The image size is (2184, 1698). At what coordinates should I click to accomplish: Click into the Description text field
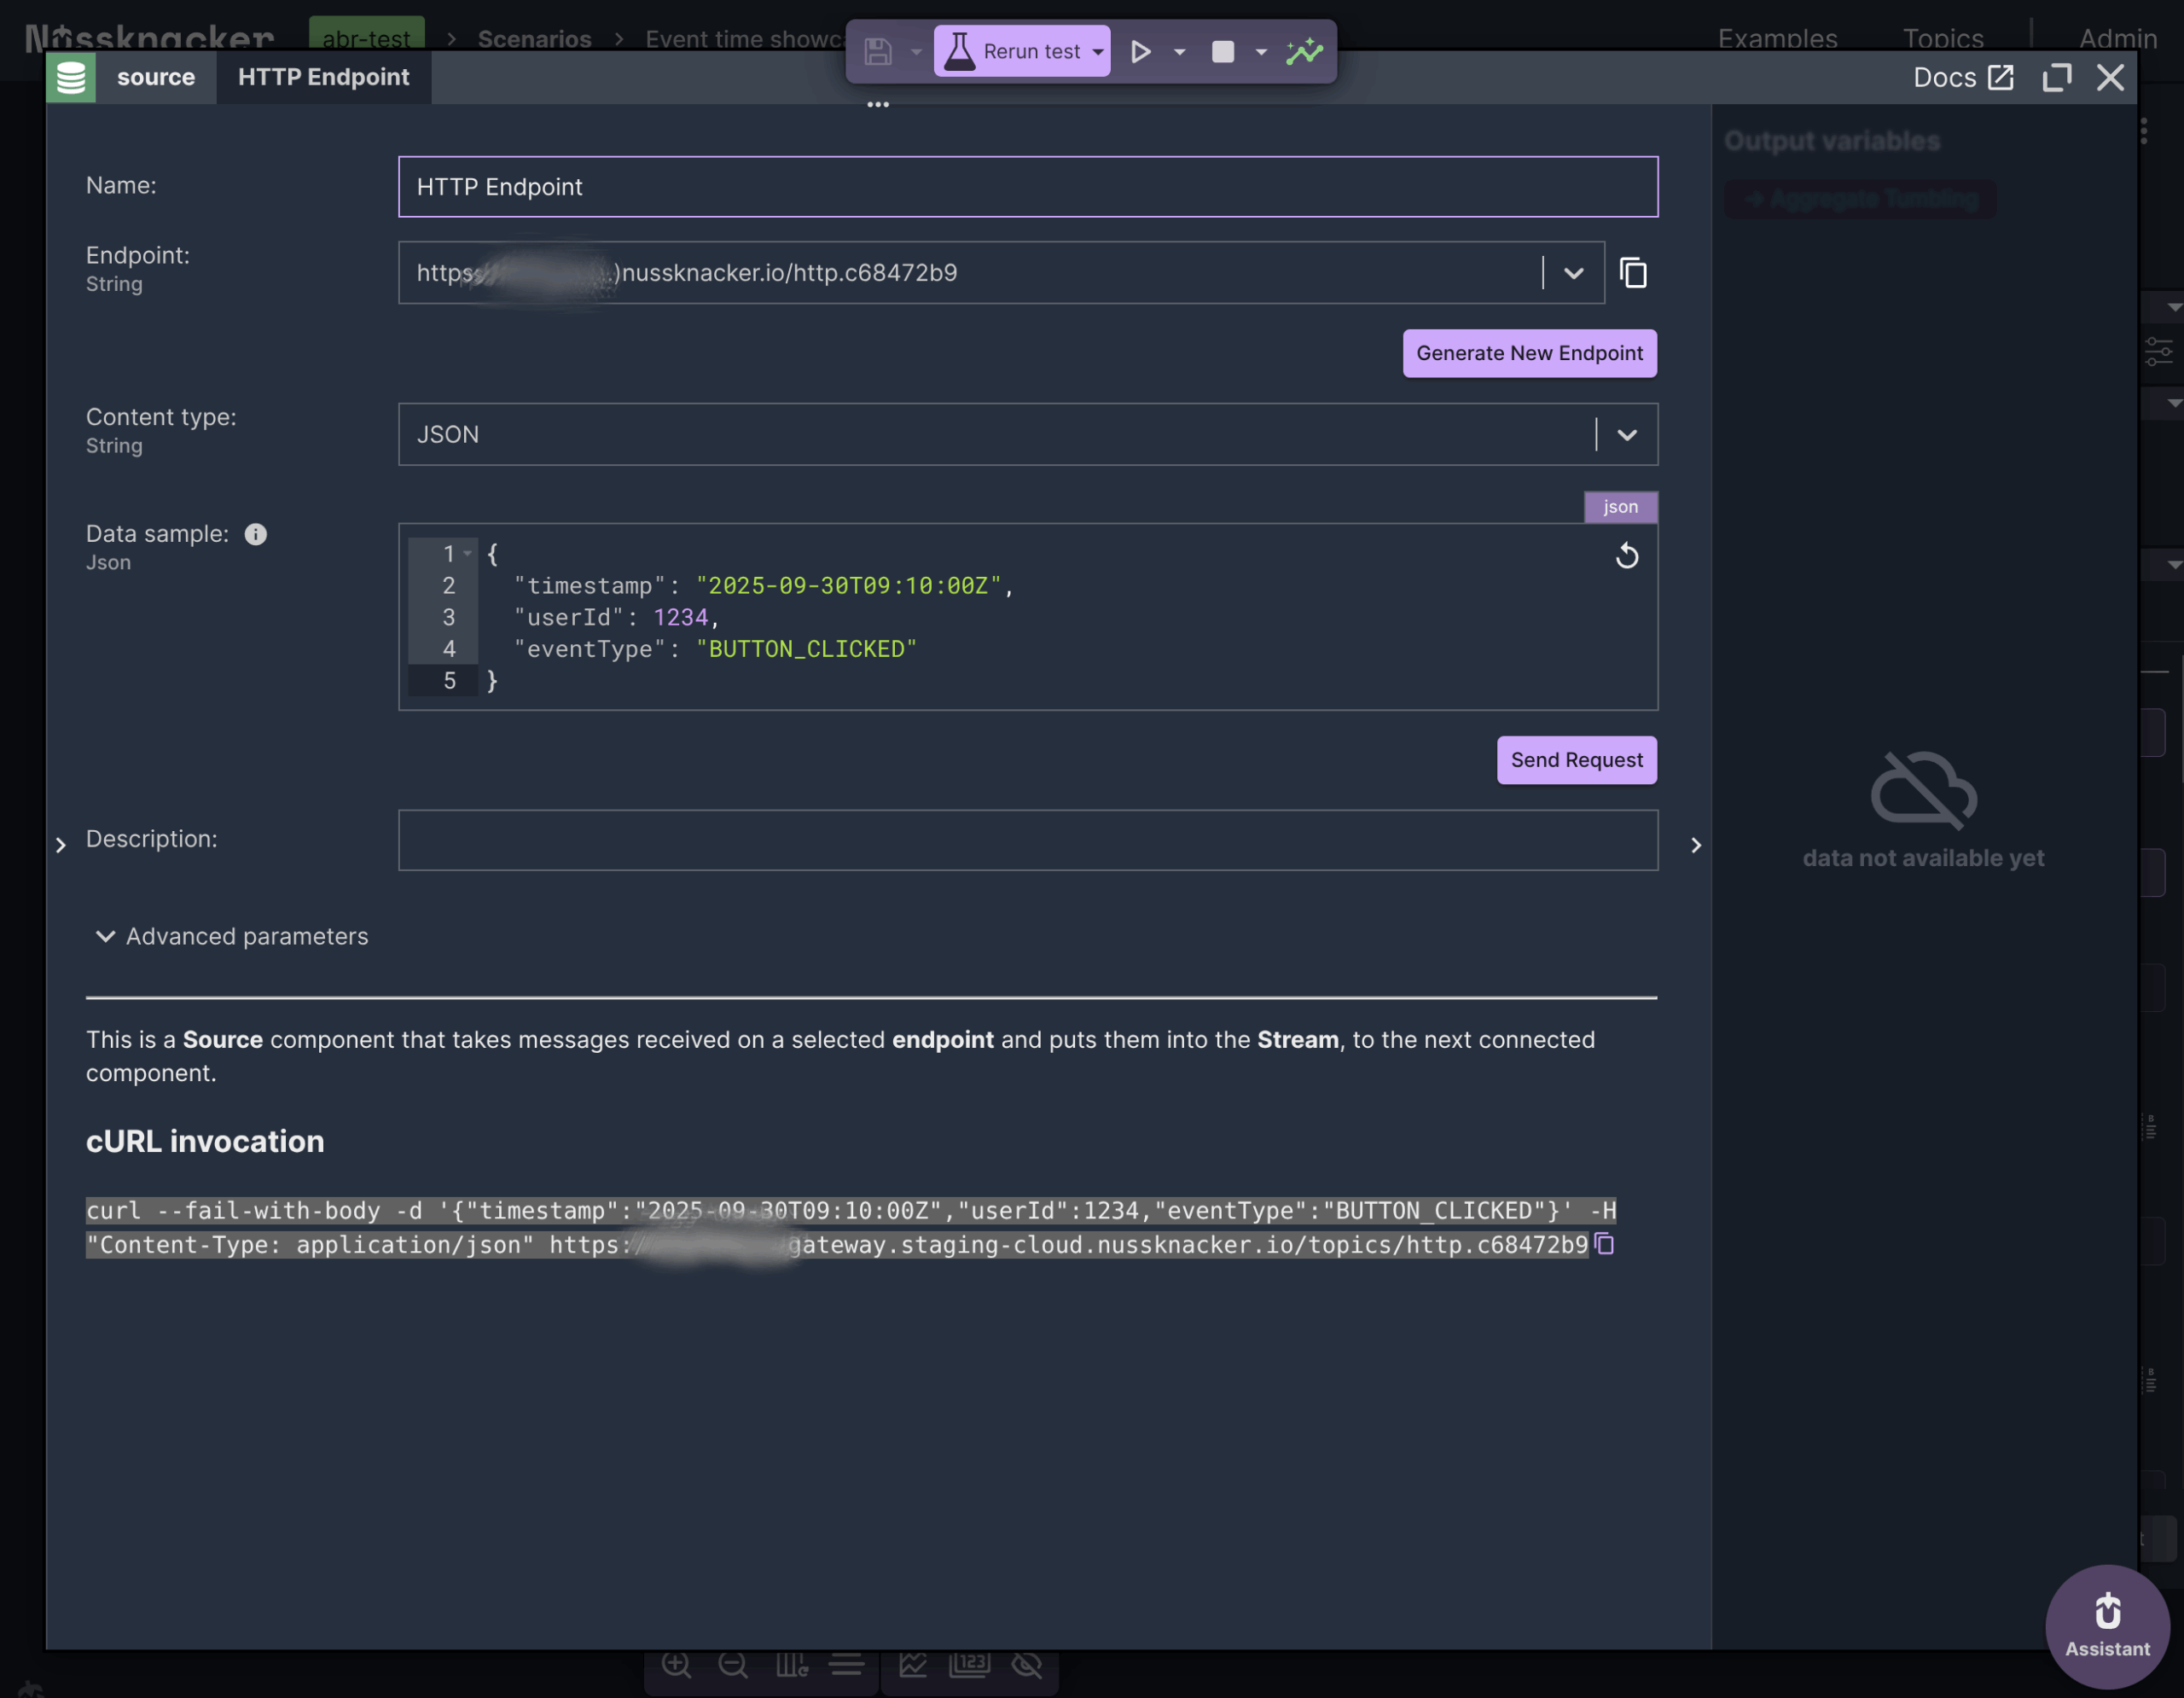tap(1027, 840)
